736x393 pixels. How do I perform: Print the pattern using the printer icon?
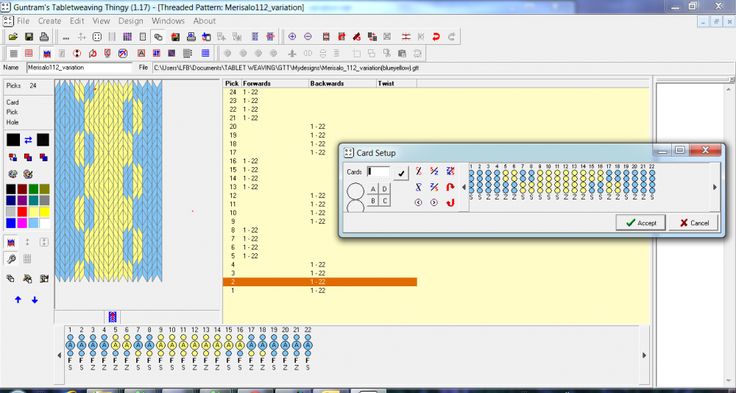coord(44,37)
